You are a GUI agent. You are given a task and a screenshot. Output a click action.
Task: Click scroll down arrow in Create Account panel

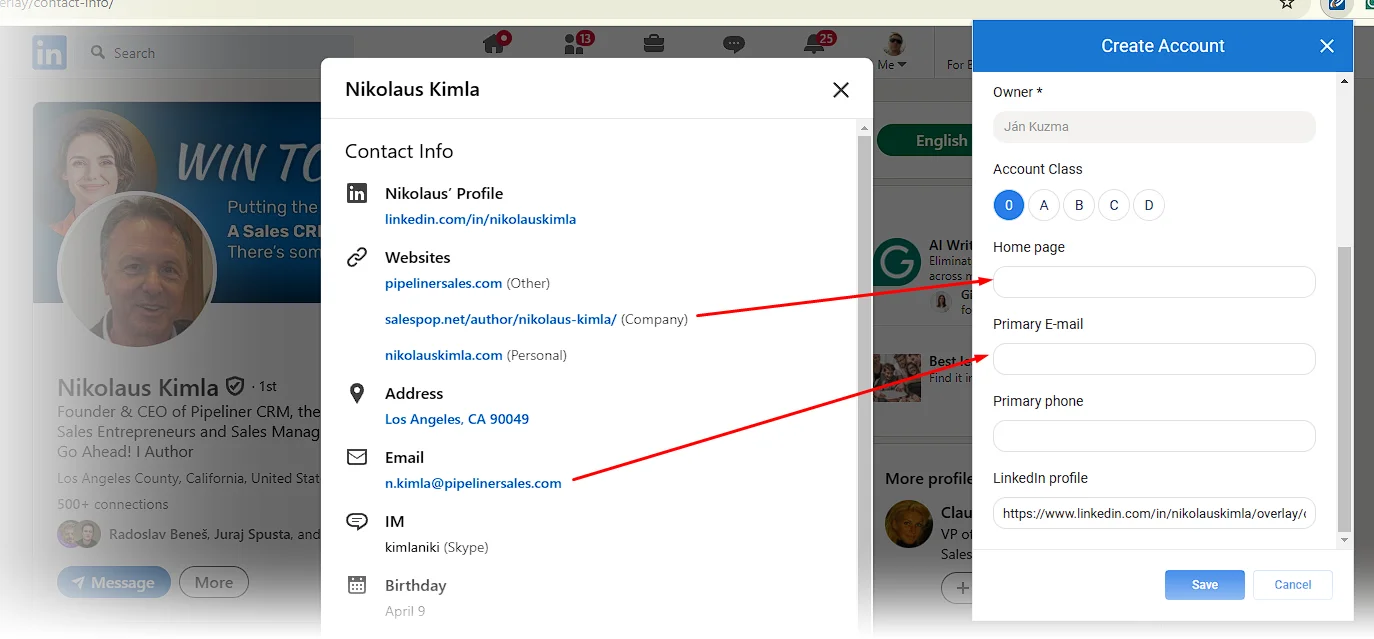[1344, 541]
